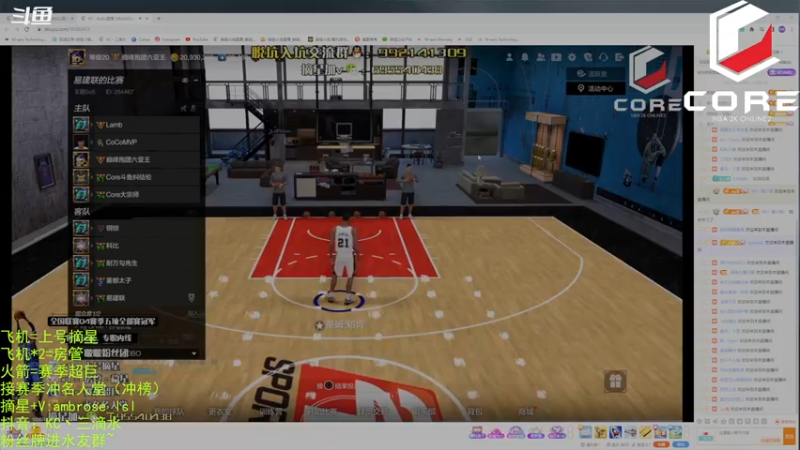The height and width of the screenshot is (450, 800).
Task: Open the YouTube bookmark
Action: coord(197,39)
